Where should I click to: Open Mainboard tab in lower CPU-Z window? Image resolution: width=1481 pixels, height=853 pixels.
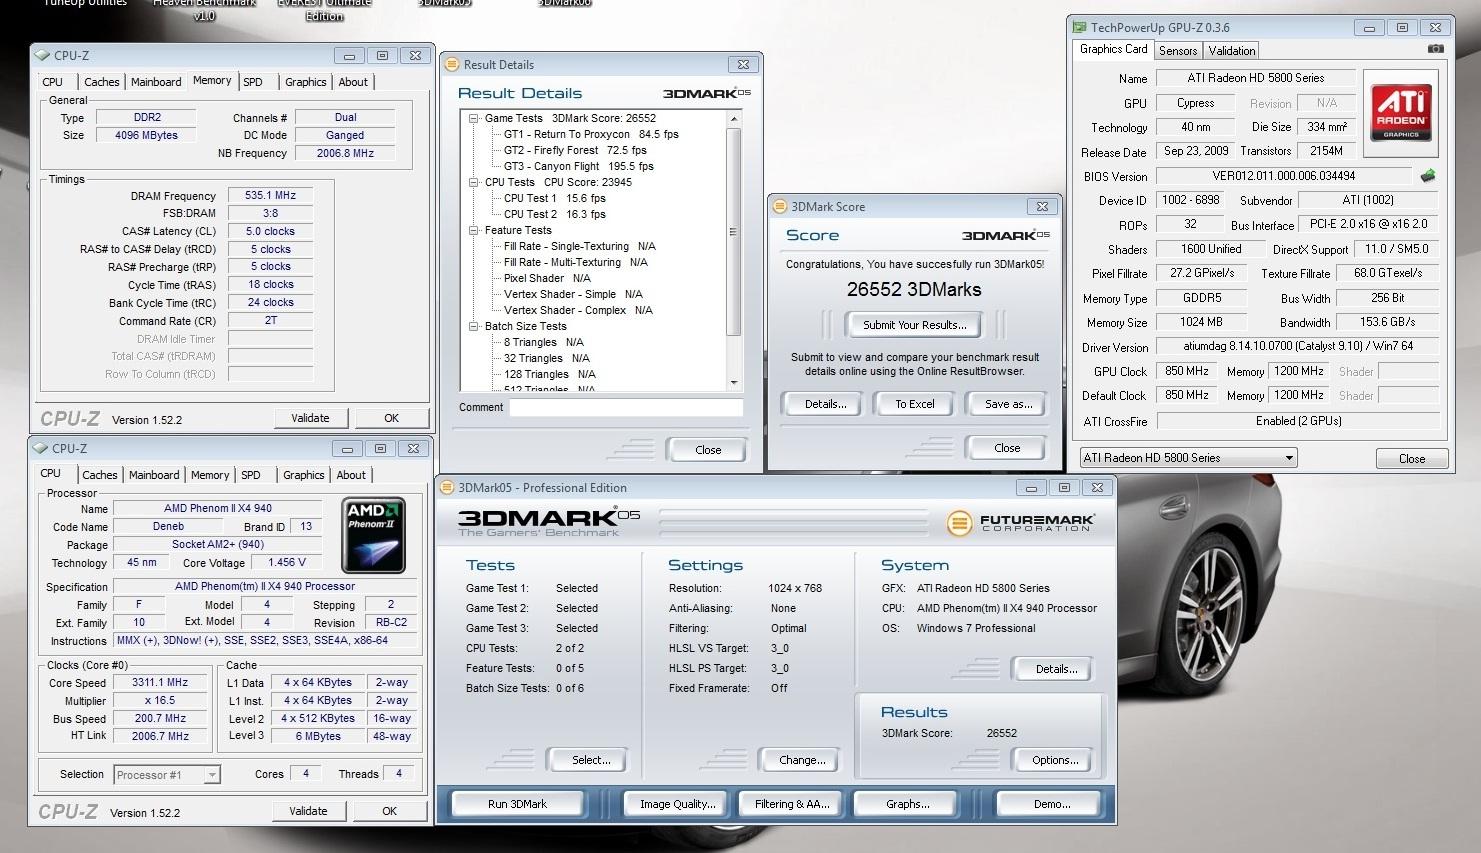pos(154,475)
